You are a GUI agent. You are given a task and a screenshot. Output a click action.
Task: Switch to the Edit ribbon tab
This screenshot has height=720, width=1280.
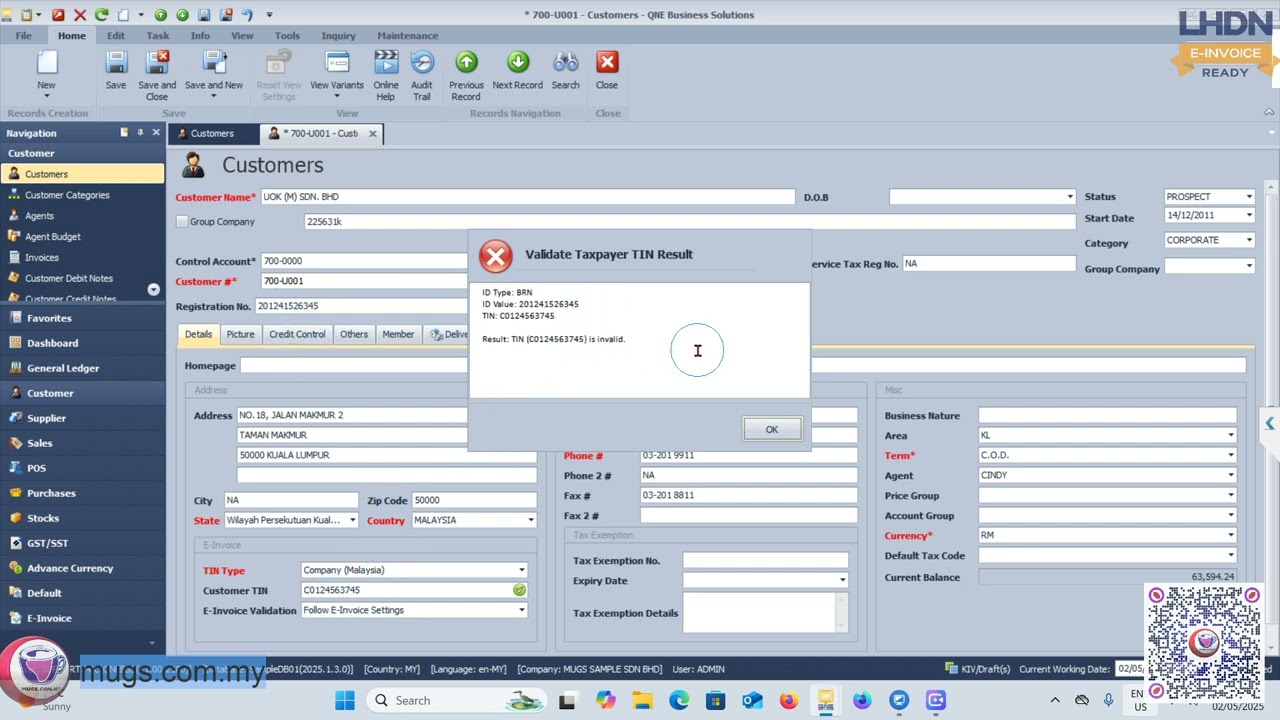[x=116, y=36]
